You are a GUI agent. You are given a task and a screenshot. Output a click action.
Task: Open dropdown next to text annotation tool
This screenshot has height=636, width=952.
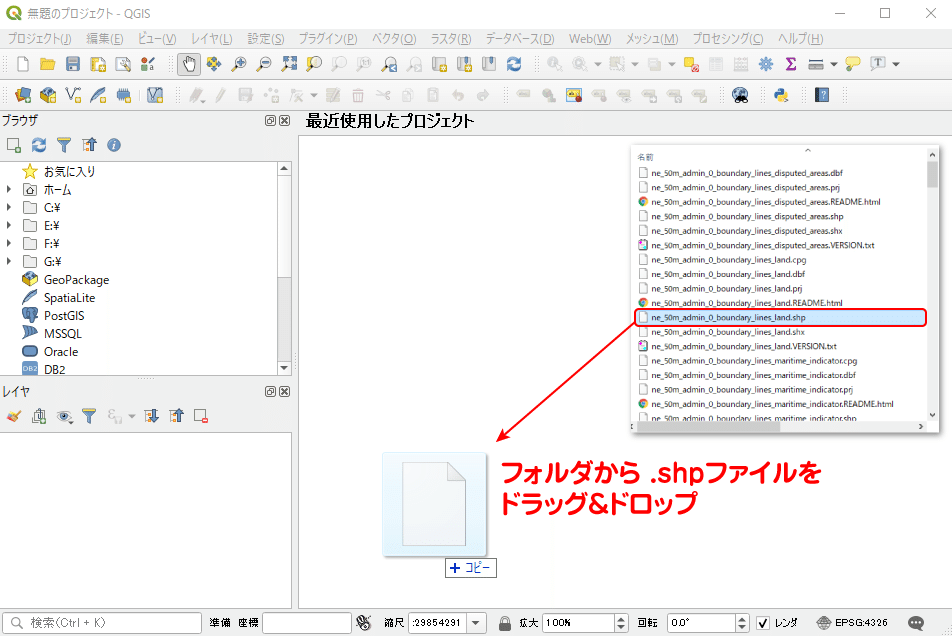pyautogui.click(x=896, y=64)
